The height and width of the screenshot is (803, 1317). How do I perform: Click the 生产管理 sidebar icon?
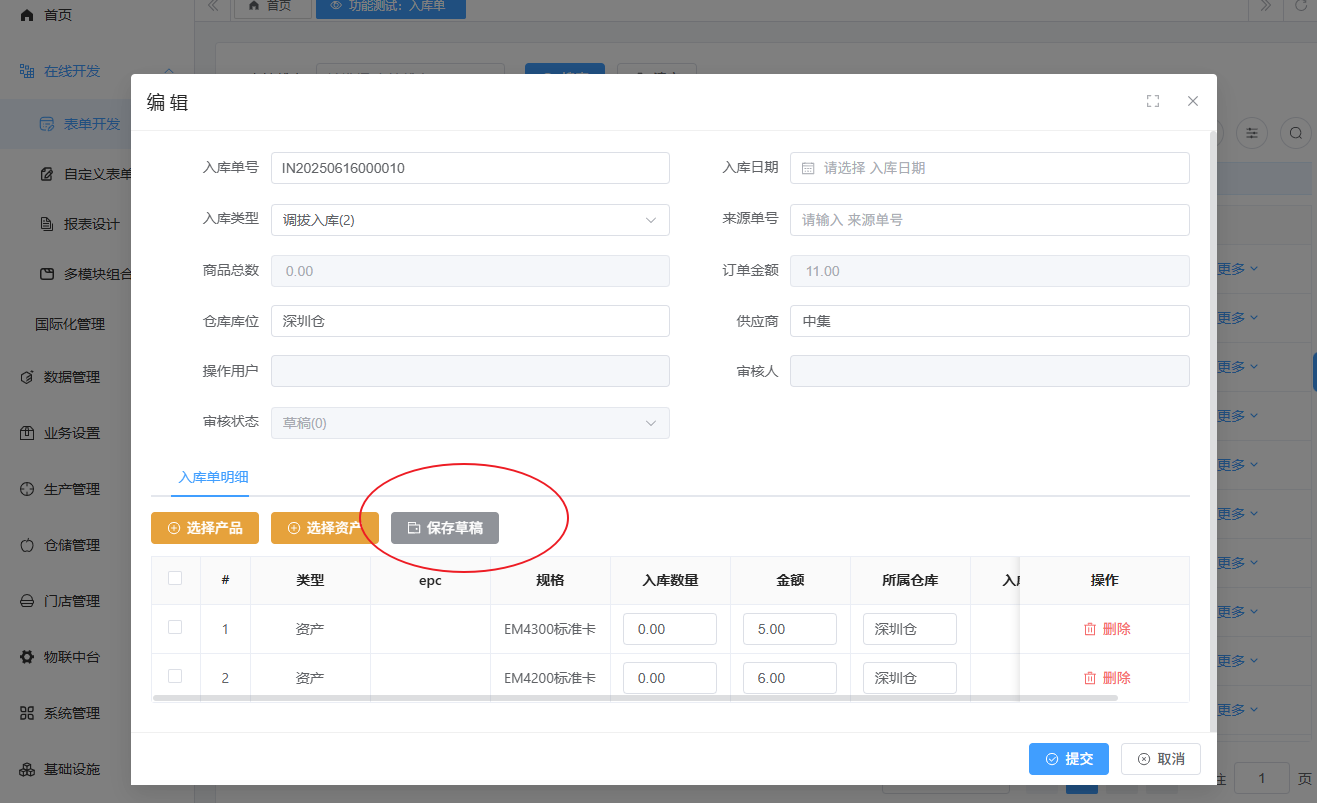pos(27,489)
